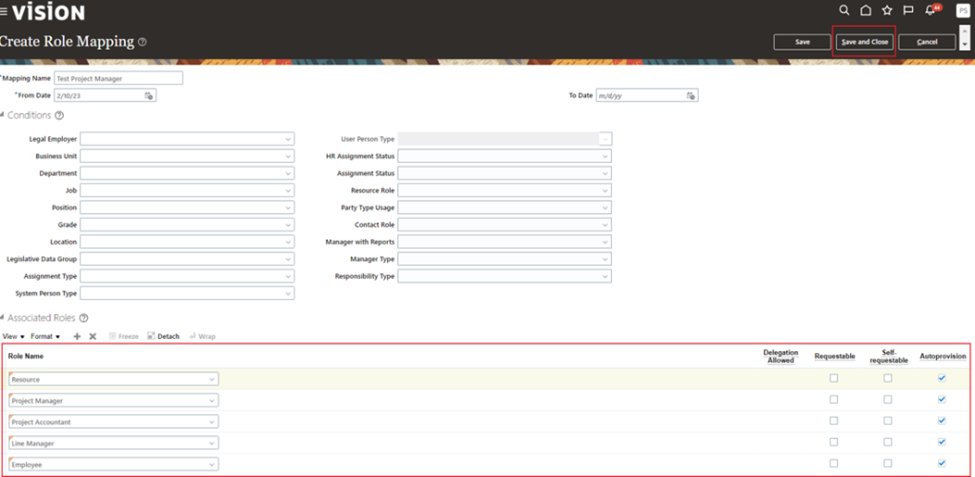The image size is (975, 477).
Task: Click the Mapping Name input field
Action: pos(118,78)
